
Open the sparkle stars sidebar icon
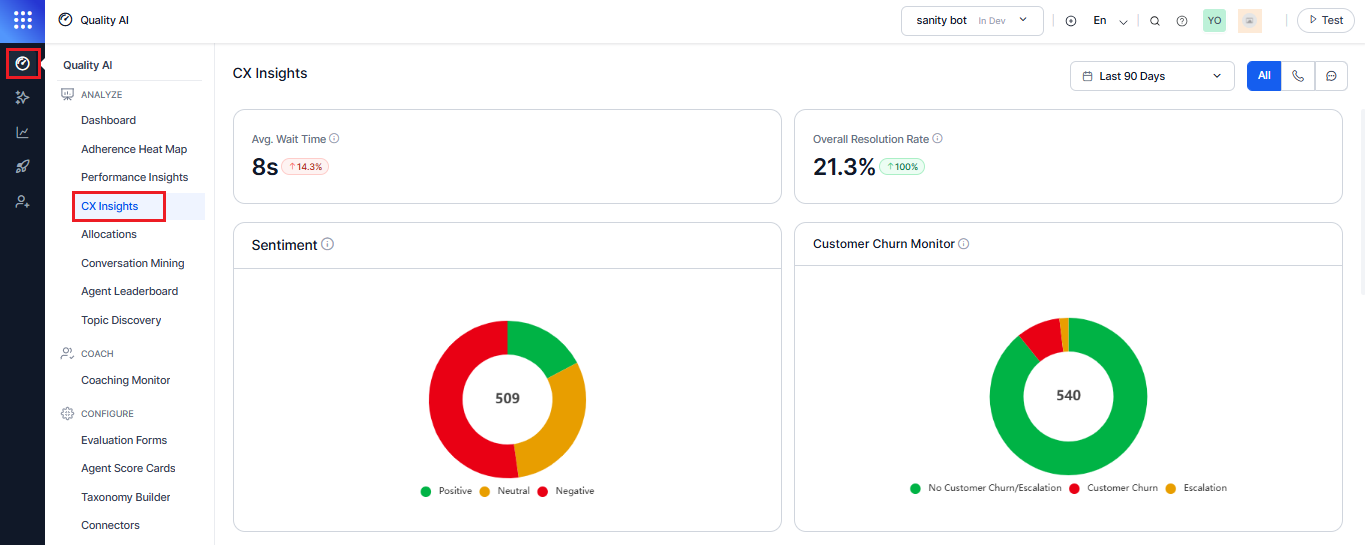click(22, 97)
